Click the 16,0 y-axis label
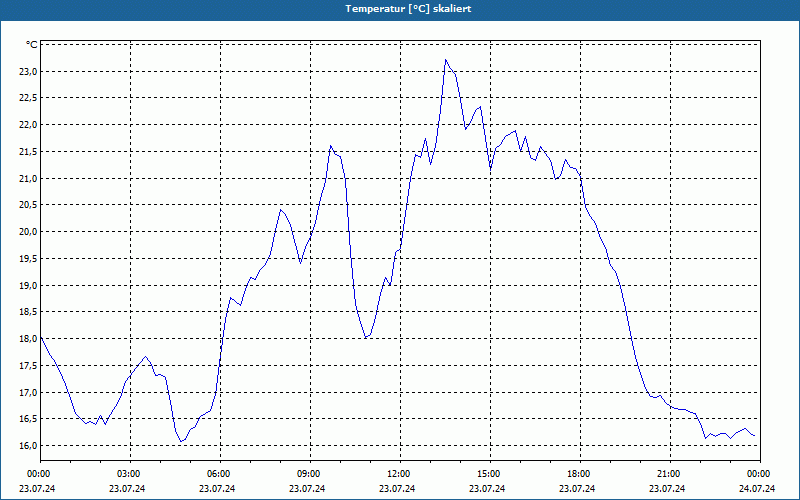This screenshot has height=500, width=800. (x=29, y=445)
